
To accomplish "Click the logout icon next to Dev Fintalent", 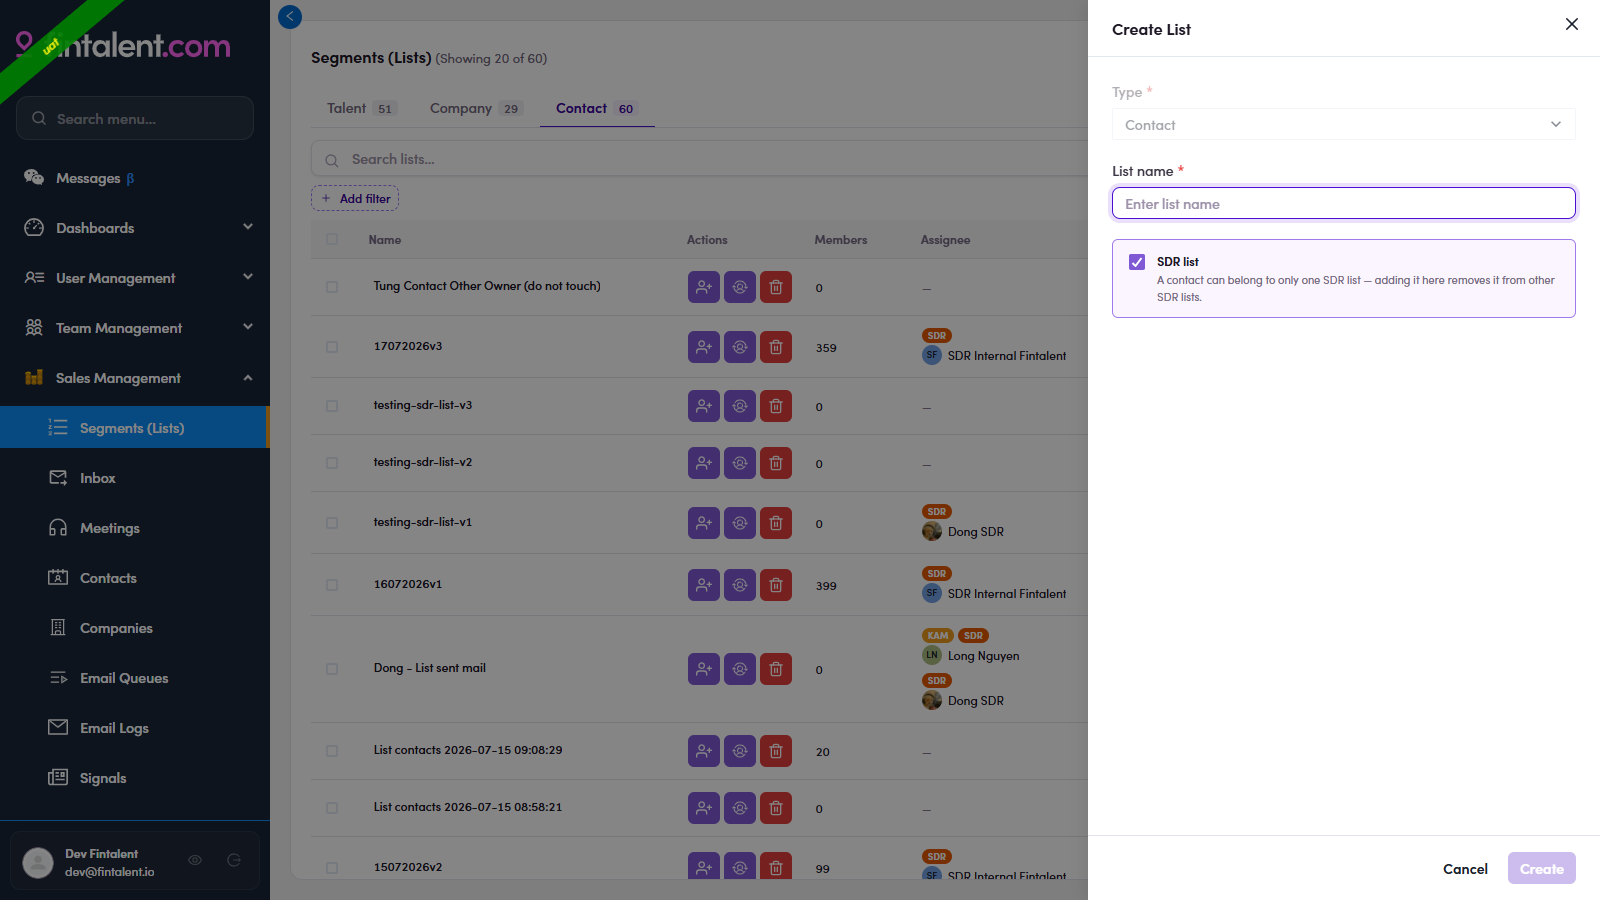I will tap(234, 860).
